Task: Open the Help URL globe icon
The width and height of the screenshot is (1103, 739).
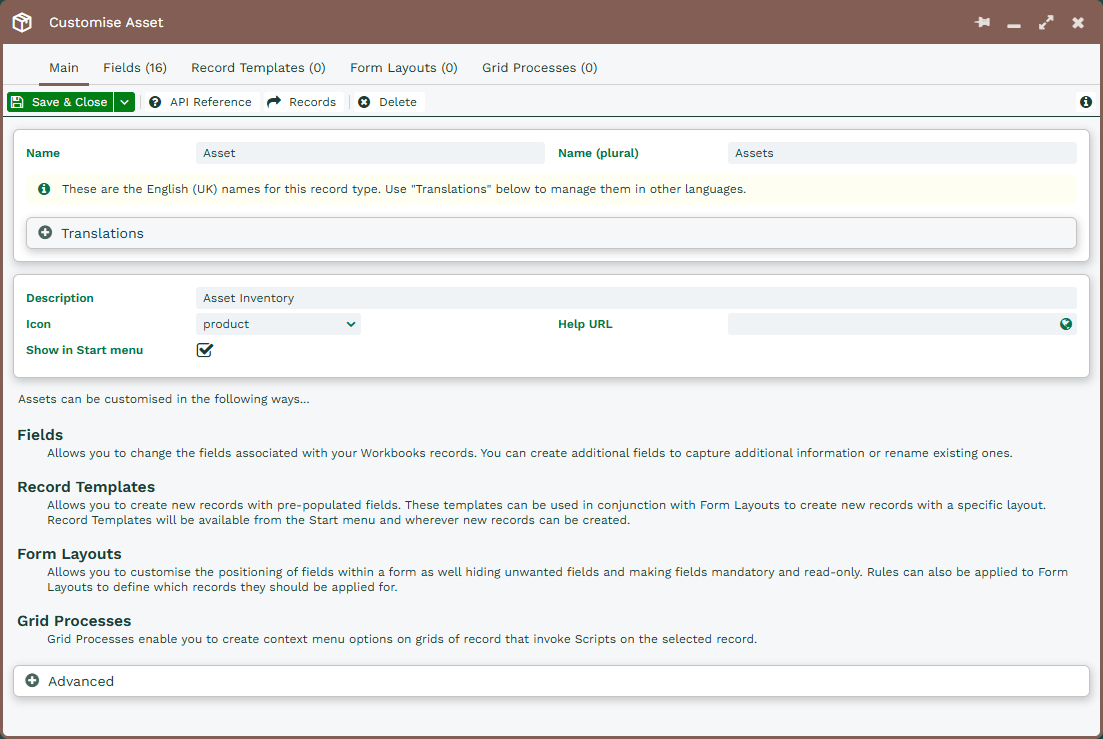Action: [1066, 324]
